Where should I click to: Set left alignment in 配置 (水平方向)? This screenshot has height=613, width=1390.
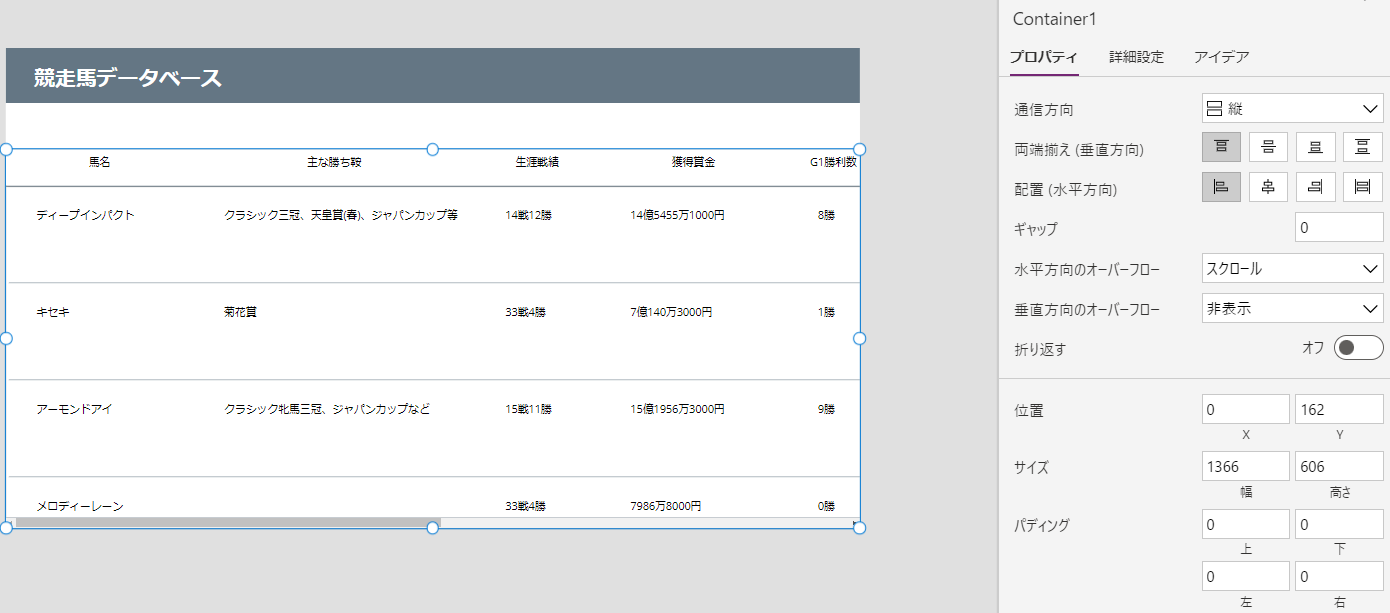click(x=1221, y=187)
